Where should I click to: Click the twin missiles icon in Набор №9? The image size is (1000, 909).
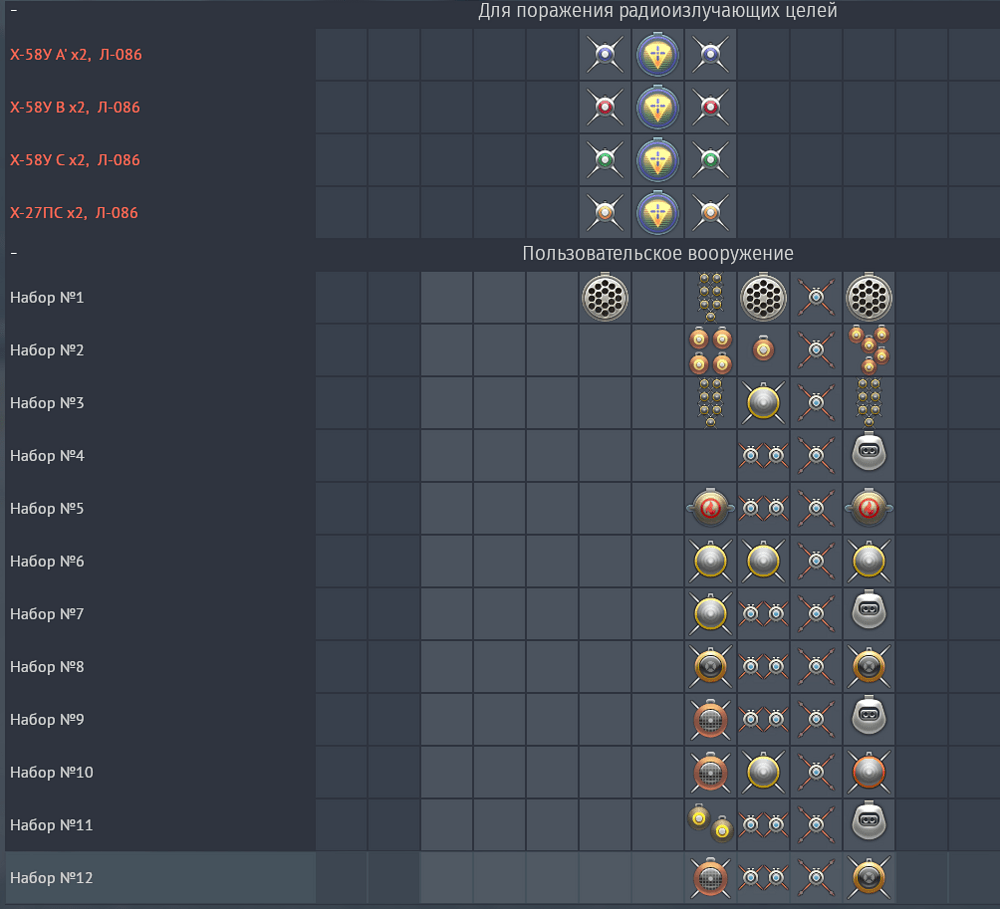(763, 720)
